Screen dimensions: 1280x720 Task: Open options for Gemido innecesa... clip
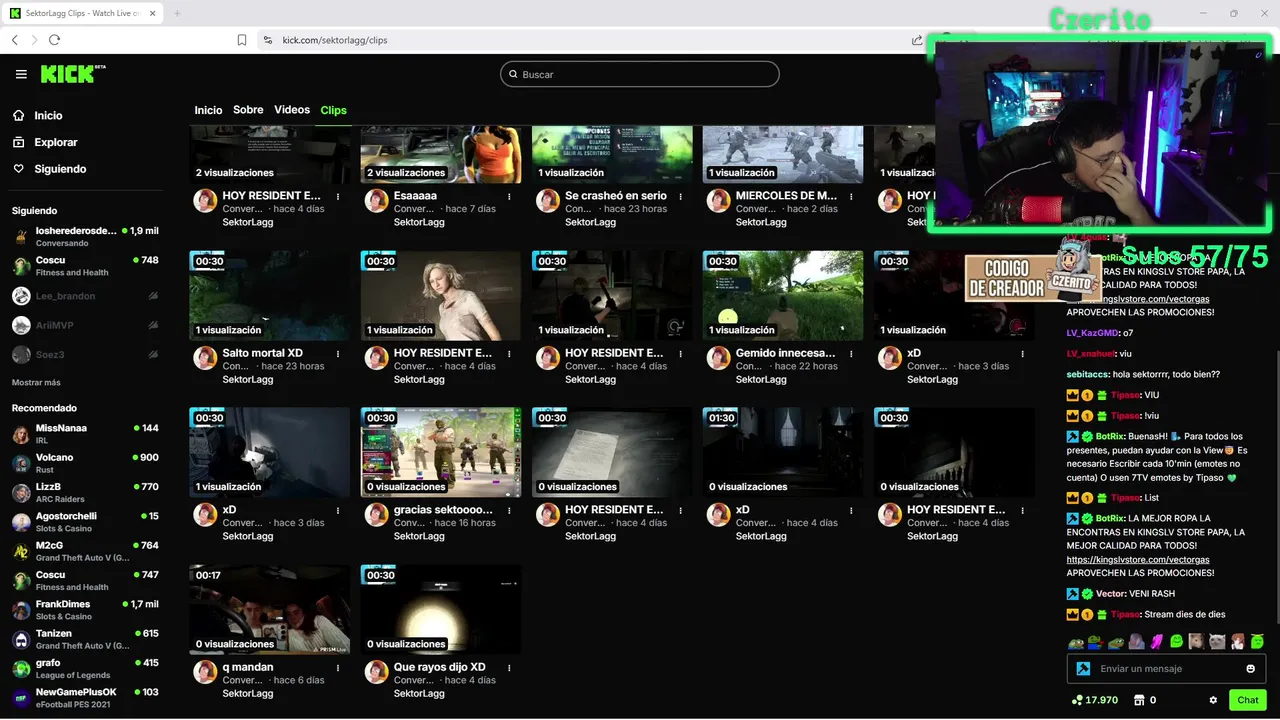point(852,354)
